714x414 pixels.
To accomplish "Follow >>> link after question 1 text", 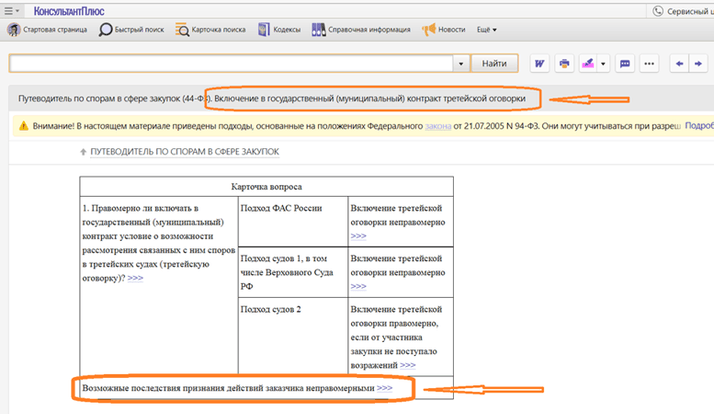I will click(x=135, y=278).
